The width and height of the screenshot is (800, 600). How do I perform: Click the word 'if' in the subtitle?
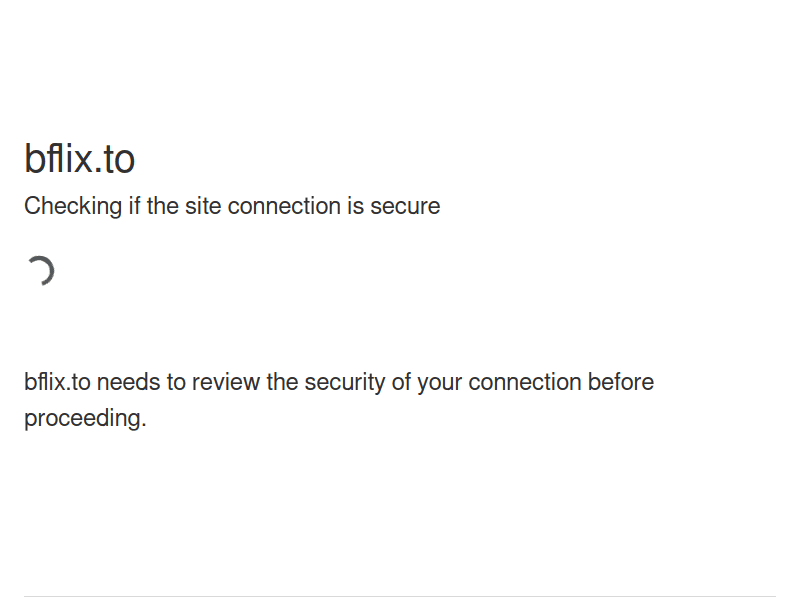[134, 207]
